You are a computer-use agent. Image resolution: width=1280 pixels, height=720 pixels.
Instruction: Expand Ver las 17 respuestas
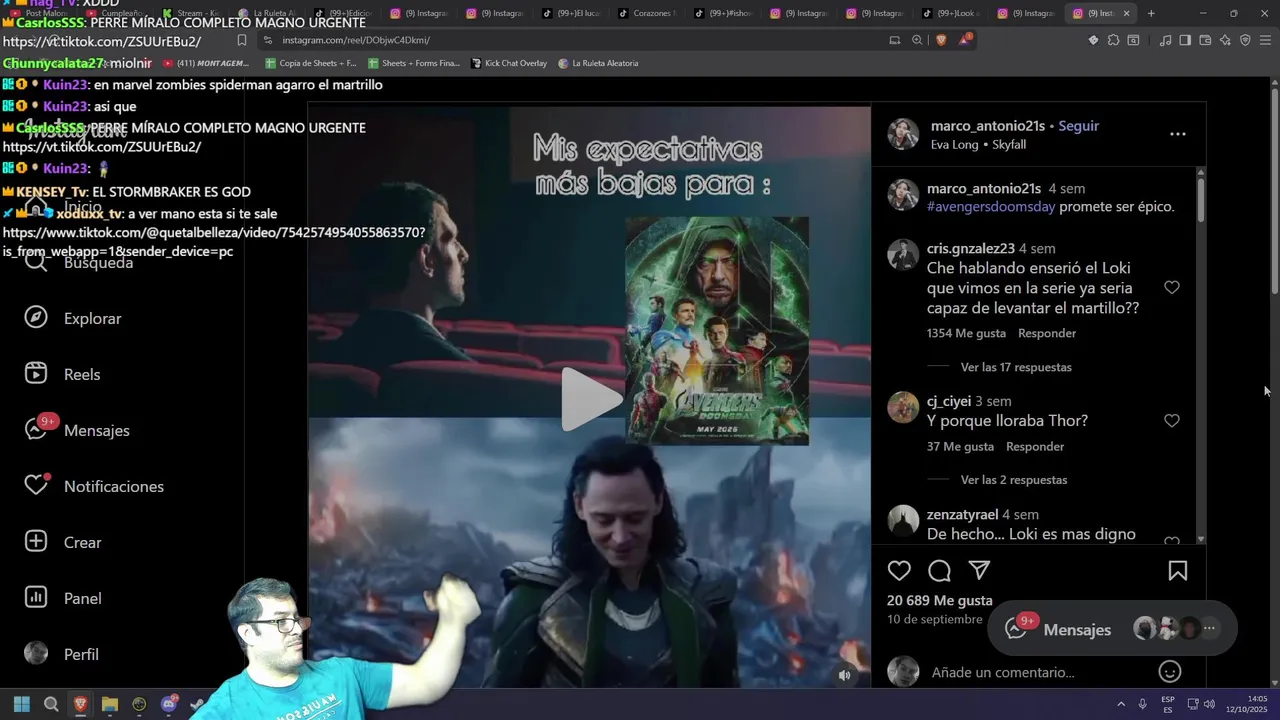pyautogui.click(x=1016, y=367)
